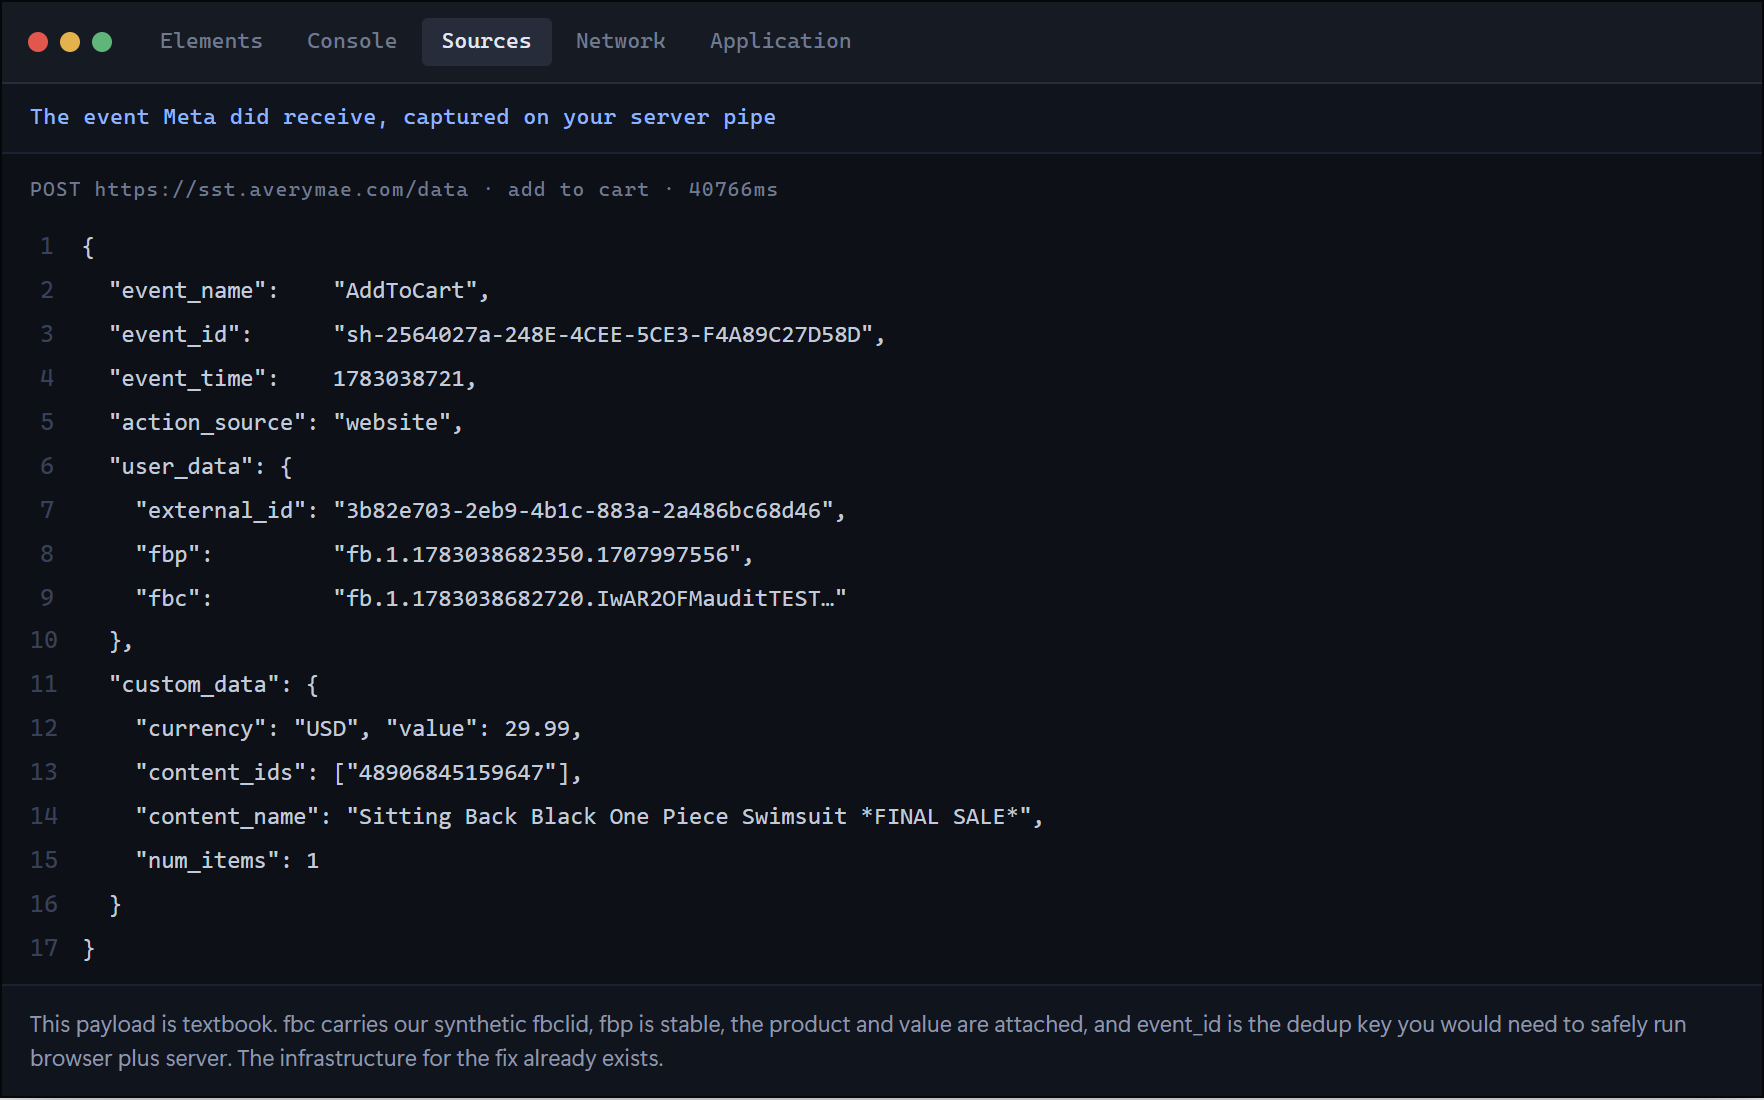The image size is (1764, 1100).
Task: Select the Sources tab
Action: pos(486,41)
